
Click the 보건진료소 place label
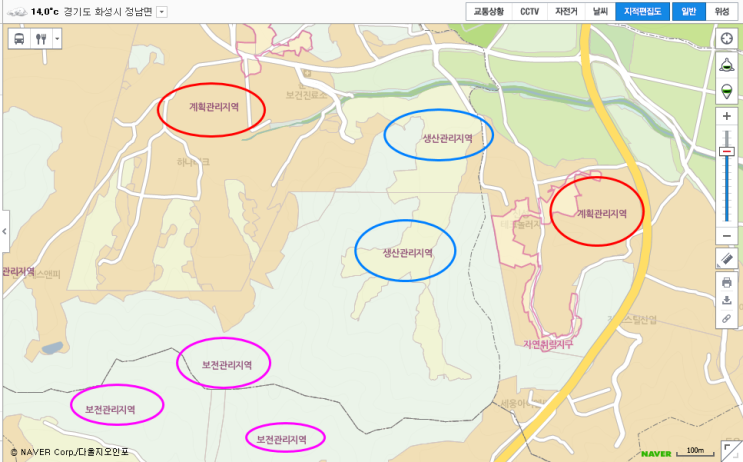(x=306, y=95)
